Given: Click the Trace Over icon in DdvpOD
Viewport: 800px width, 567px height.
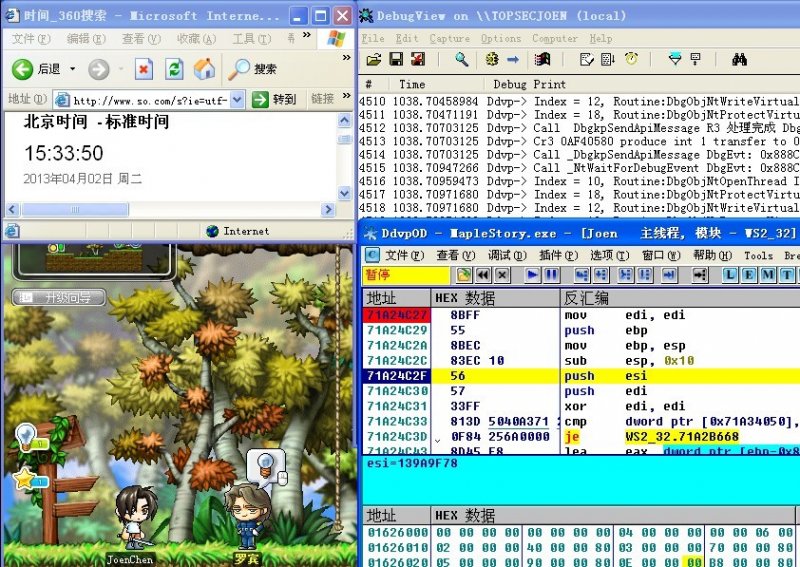Looking at the screenshot, I should [x=644, y=275].
